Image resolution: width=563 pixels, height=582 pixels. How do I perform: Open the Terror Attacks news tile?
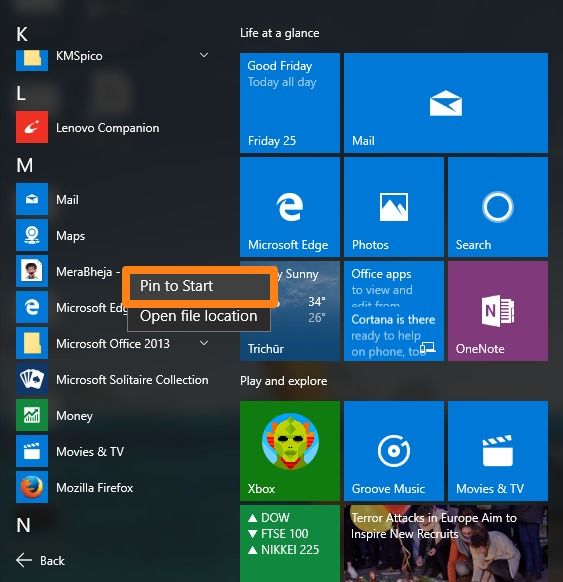(x=446, y=543)
